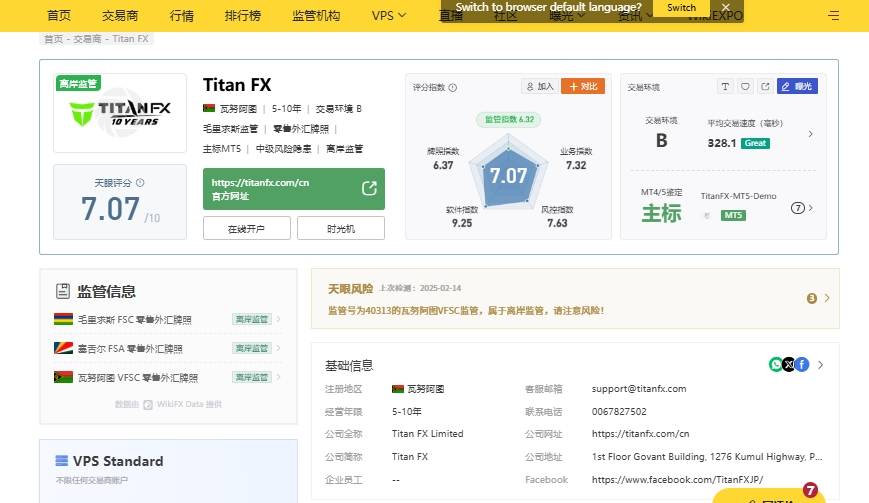Expand the VPS dropdown menu
The image size is (869, 503).
click(389, 16)
